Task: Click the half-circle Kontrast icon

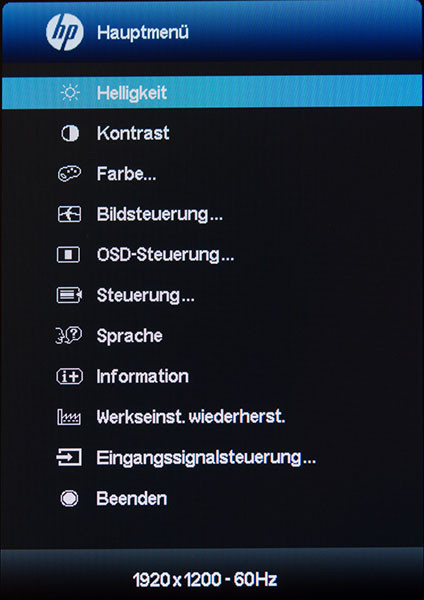Action: (70, 134)
